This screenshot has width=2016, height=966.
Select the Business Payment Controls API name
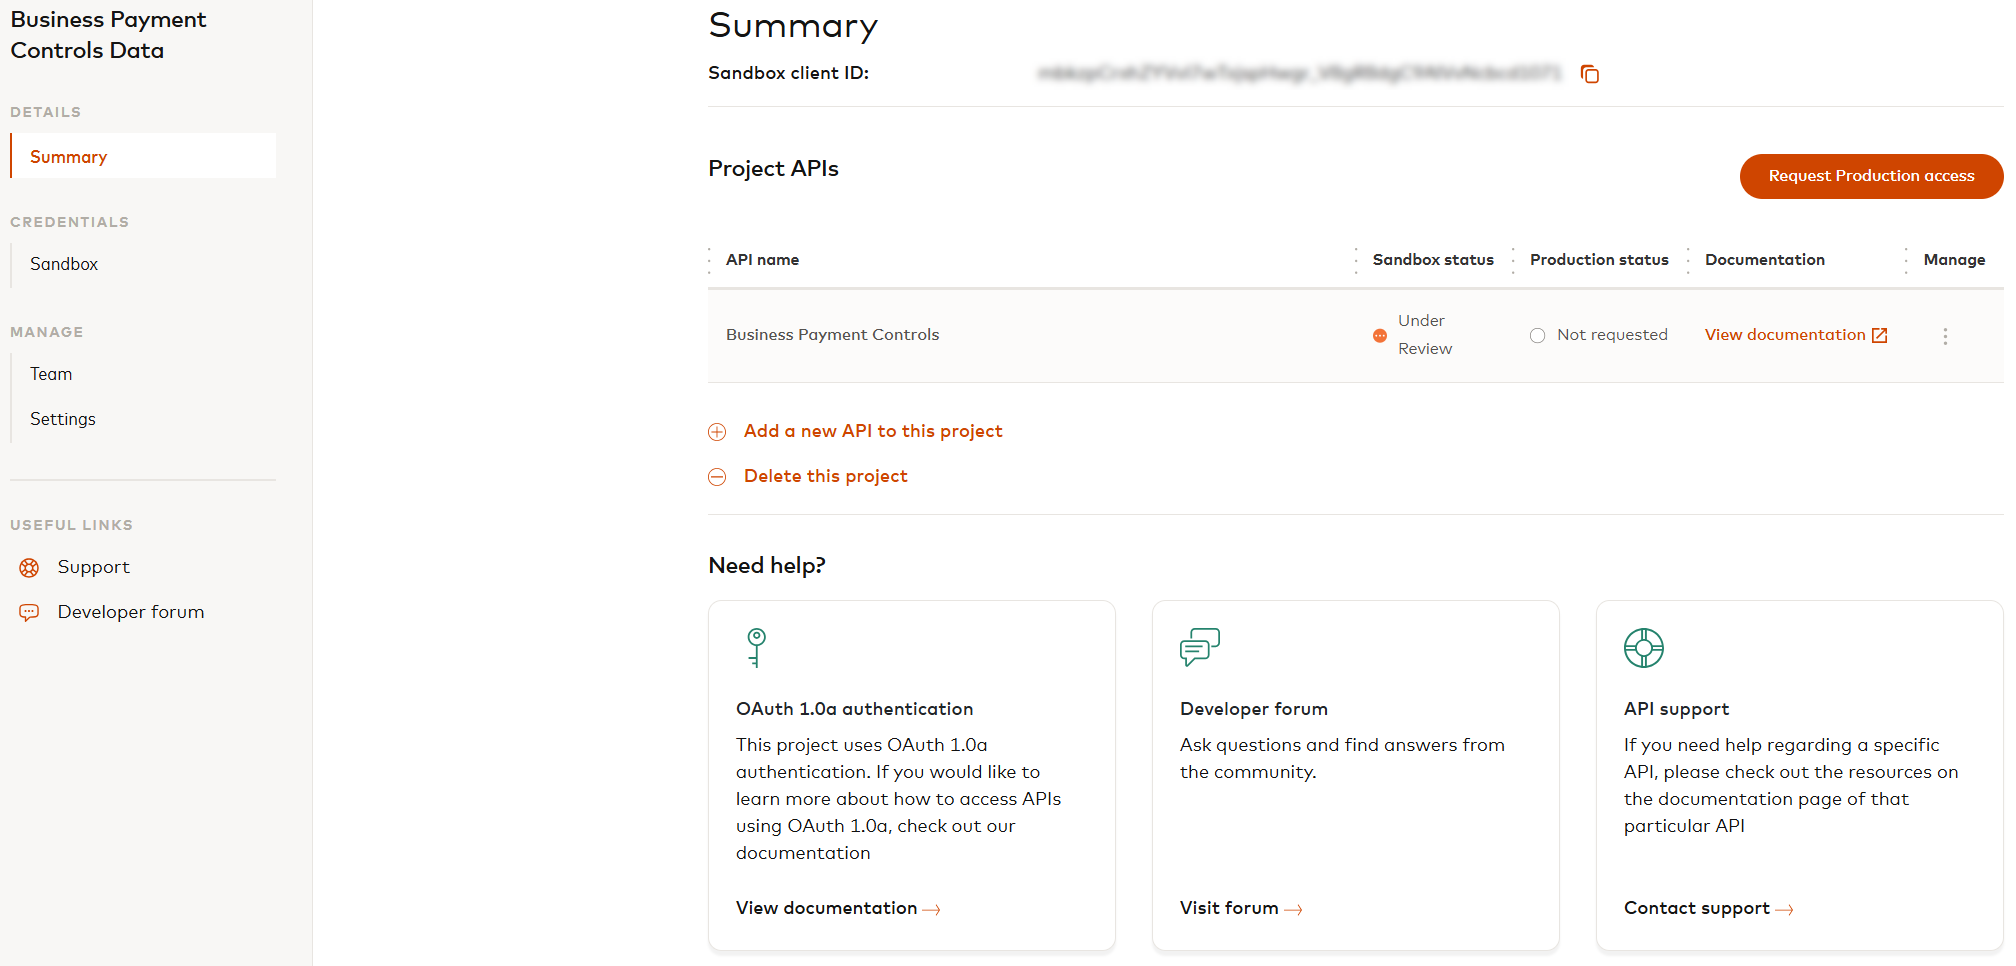point(832,335)
